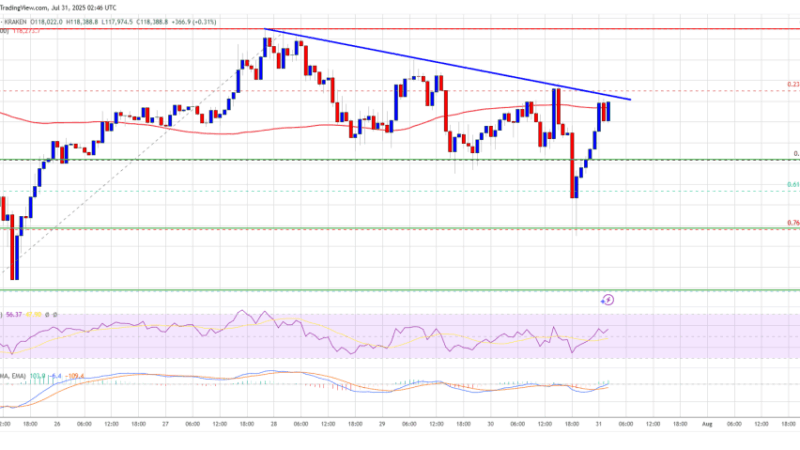Click the date label 26 on time axis
The image size is (800, 450).
pyautogui.click(x=57, y=424)
